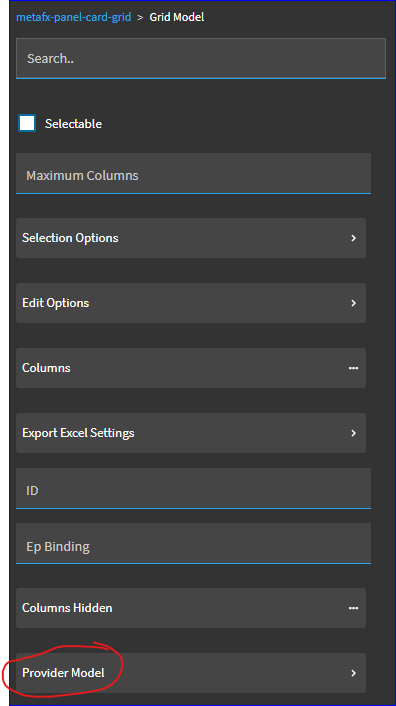Viewport: 396px width, 706px height.
Task: Expand the Export Excel Settings section
Action: pos(191,433)
